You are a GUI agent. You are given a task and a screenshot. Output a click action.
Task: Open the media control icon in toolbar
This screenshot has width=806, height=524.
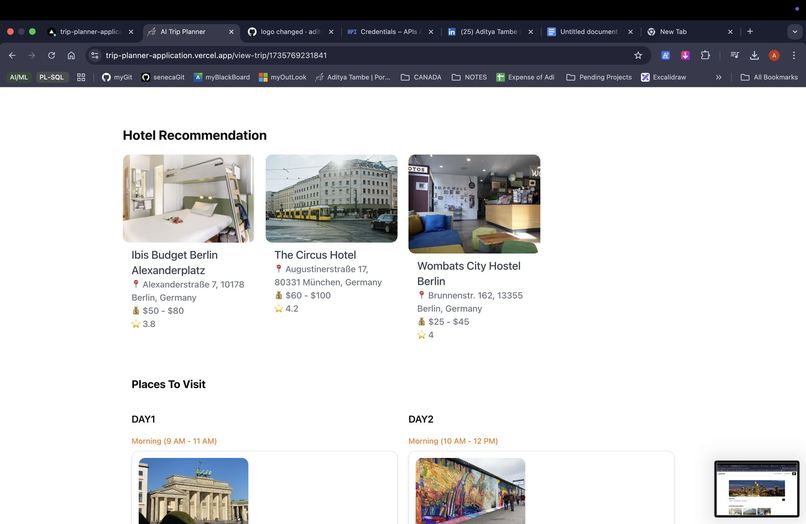tap(735, 56)
